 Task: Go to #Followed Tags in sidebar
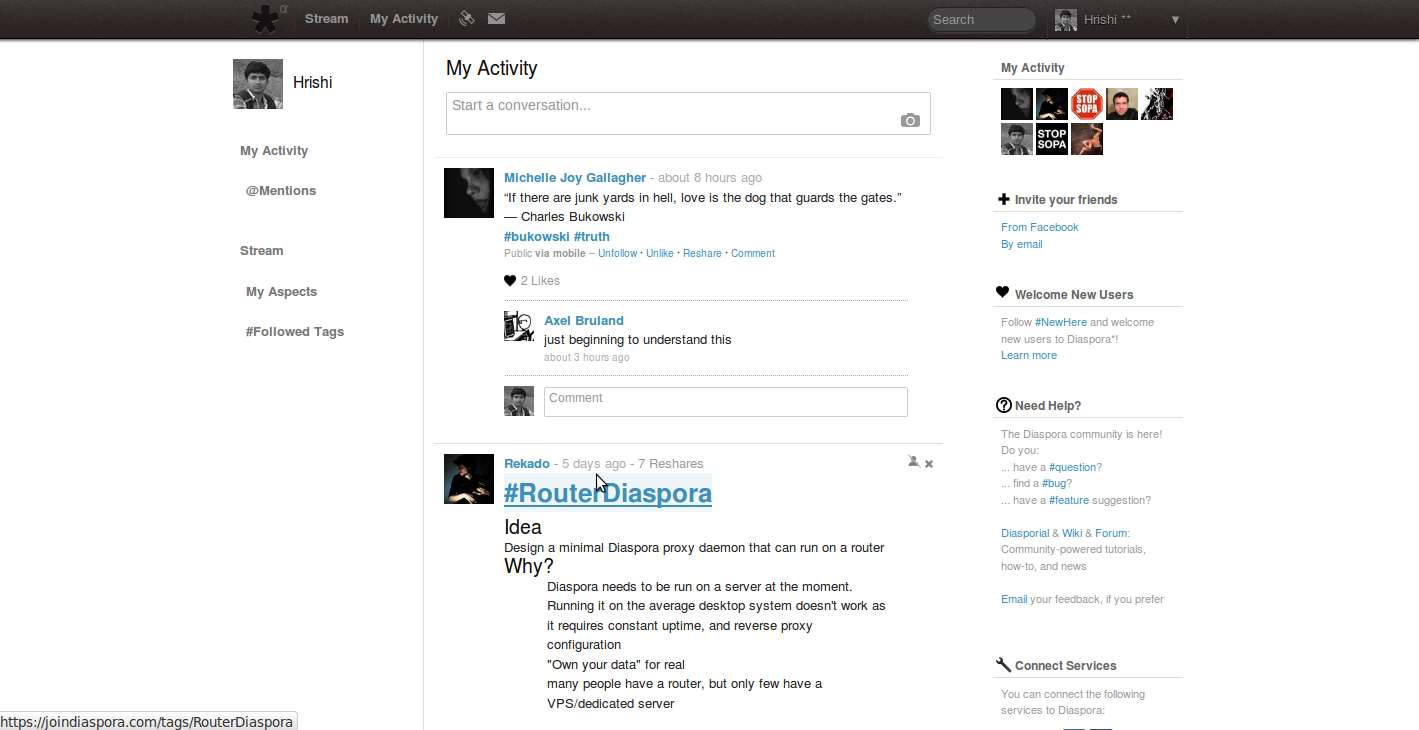(x=294, y=331)
